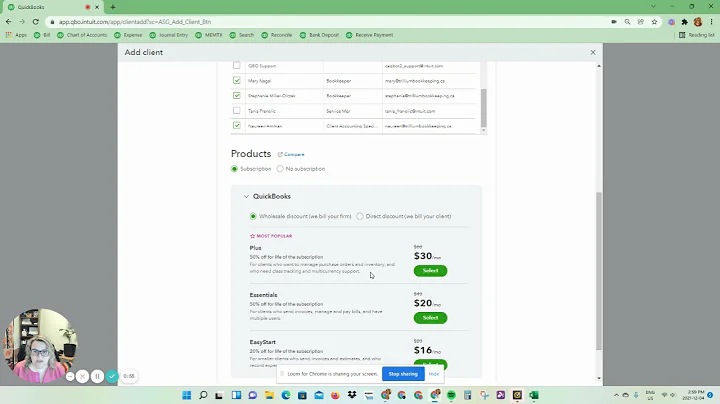720x404 pixels.
Task: Open the MEMTX bookmark
Action: 209,35
